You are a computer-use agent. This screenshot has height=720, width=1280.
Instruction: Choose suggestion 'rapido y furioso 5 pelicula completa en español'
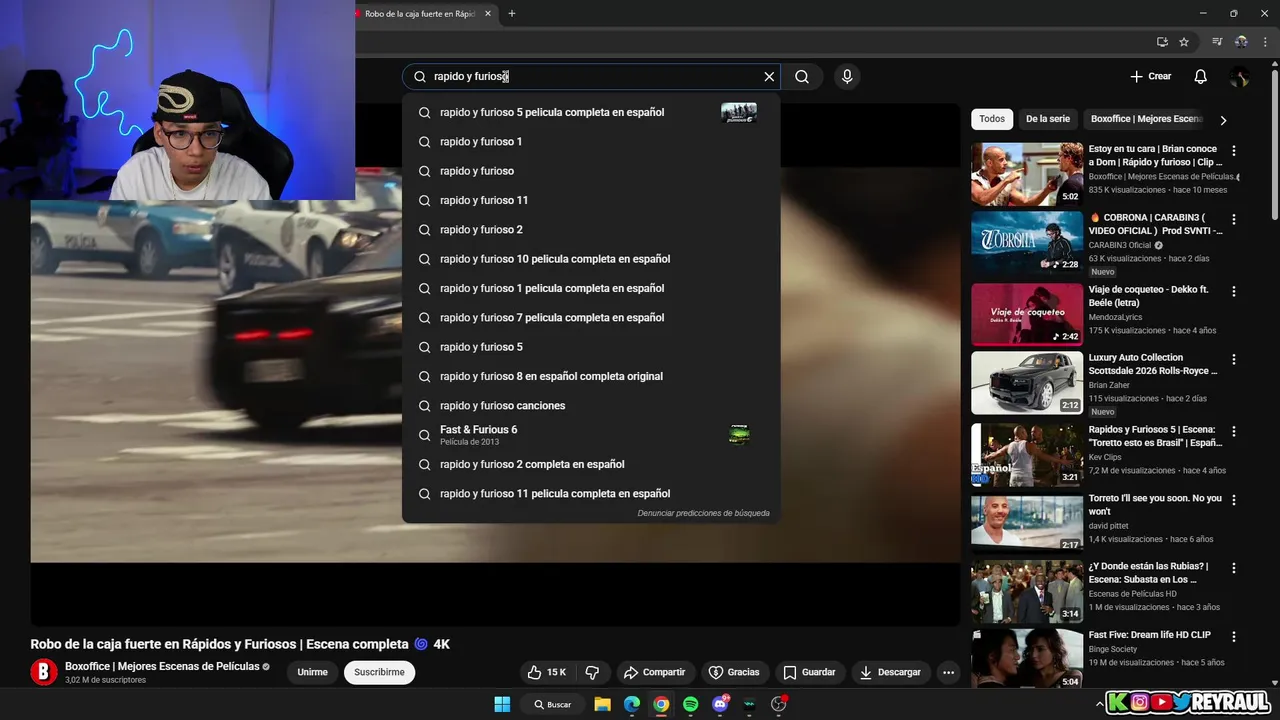coord(591,112)
